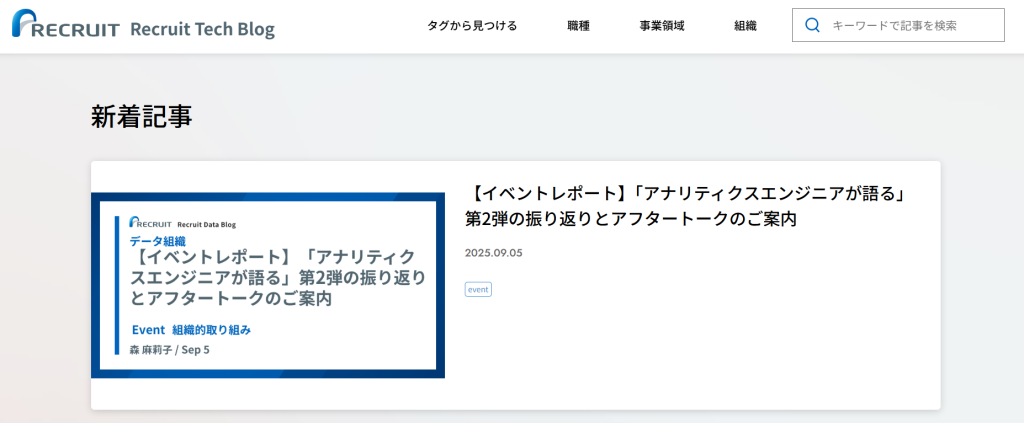This screenshot has width=1024, height=423.
Task: Click the 2025.09.05 article date
Action: (493, 253)
